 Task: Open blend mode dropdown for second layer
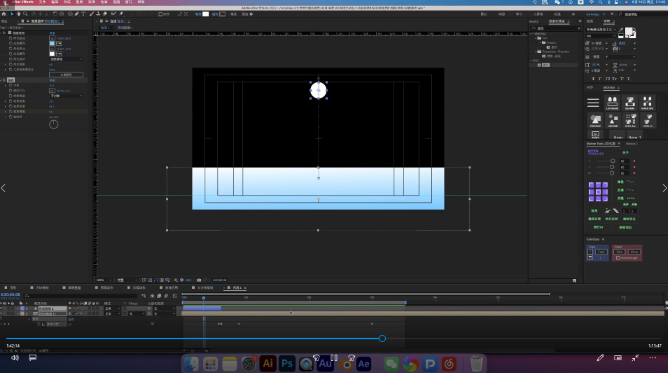click(x=113, y=313)
